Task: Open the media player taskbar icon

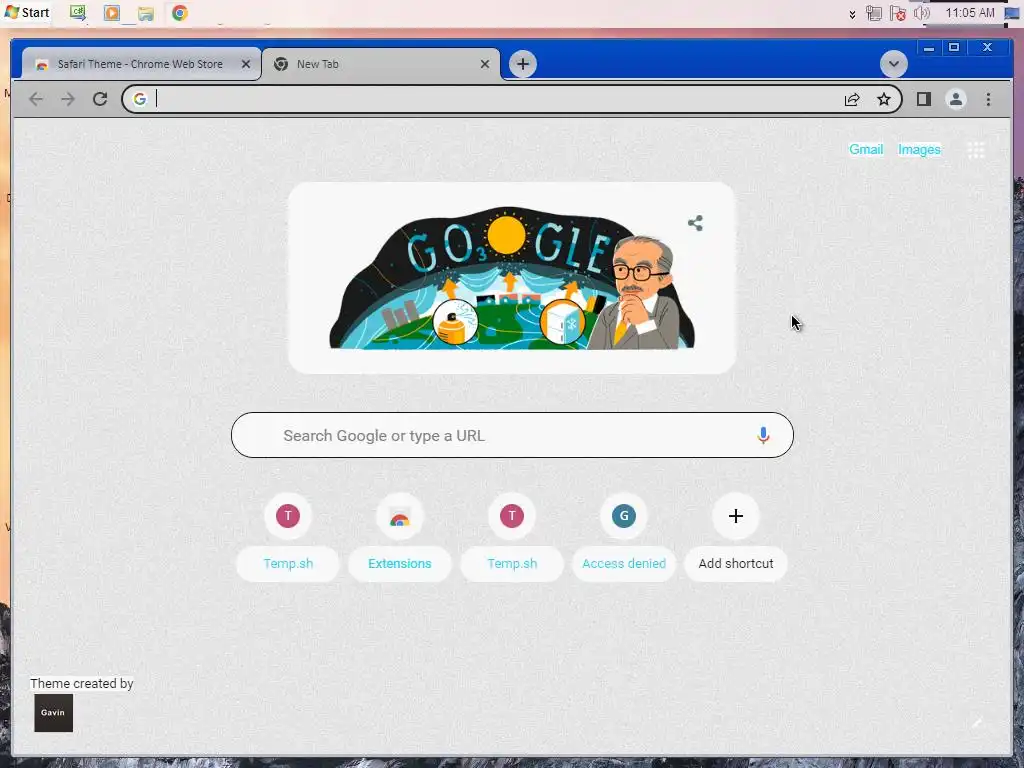Action: (x=112, y=13)
